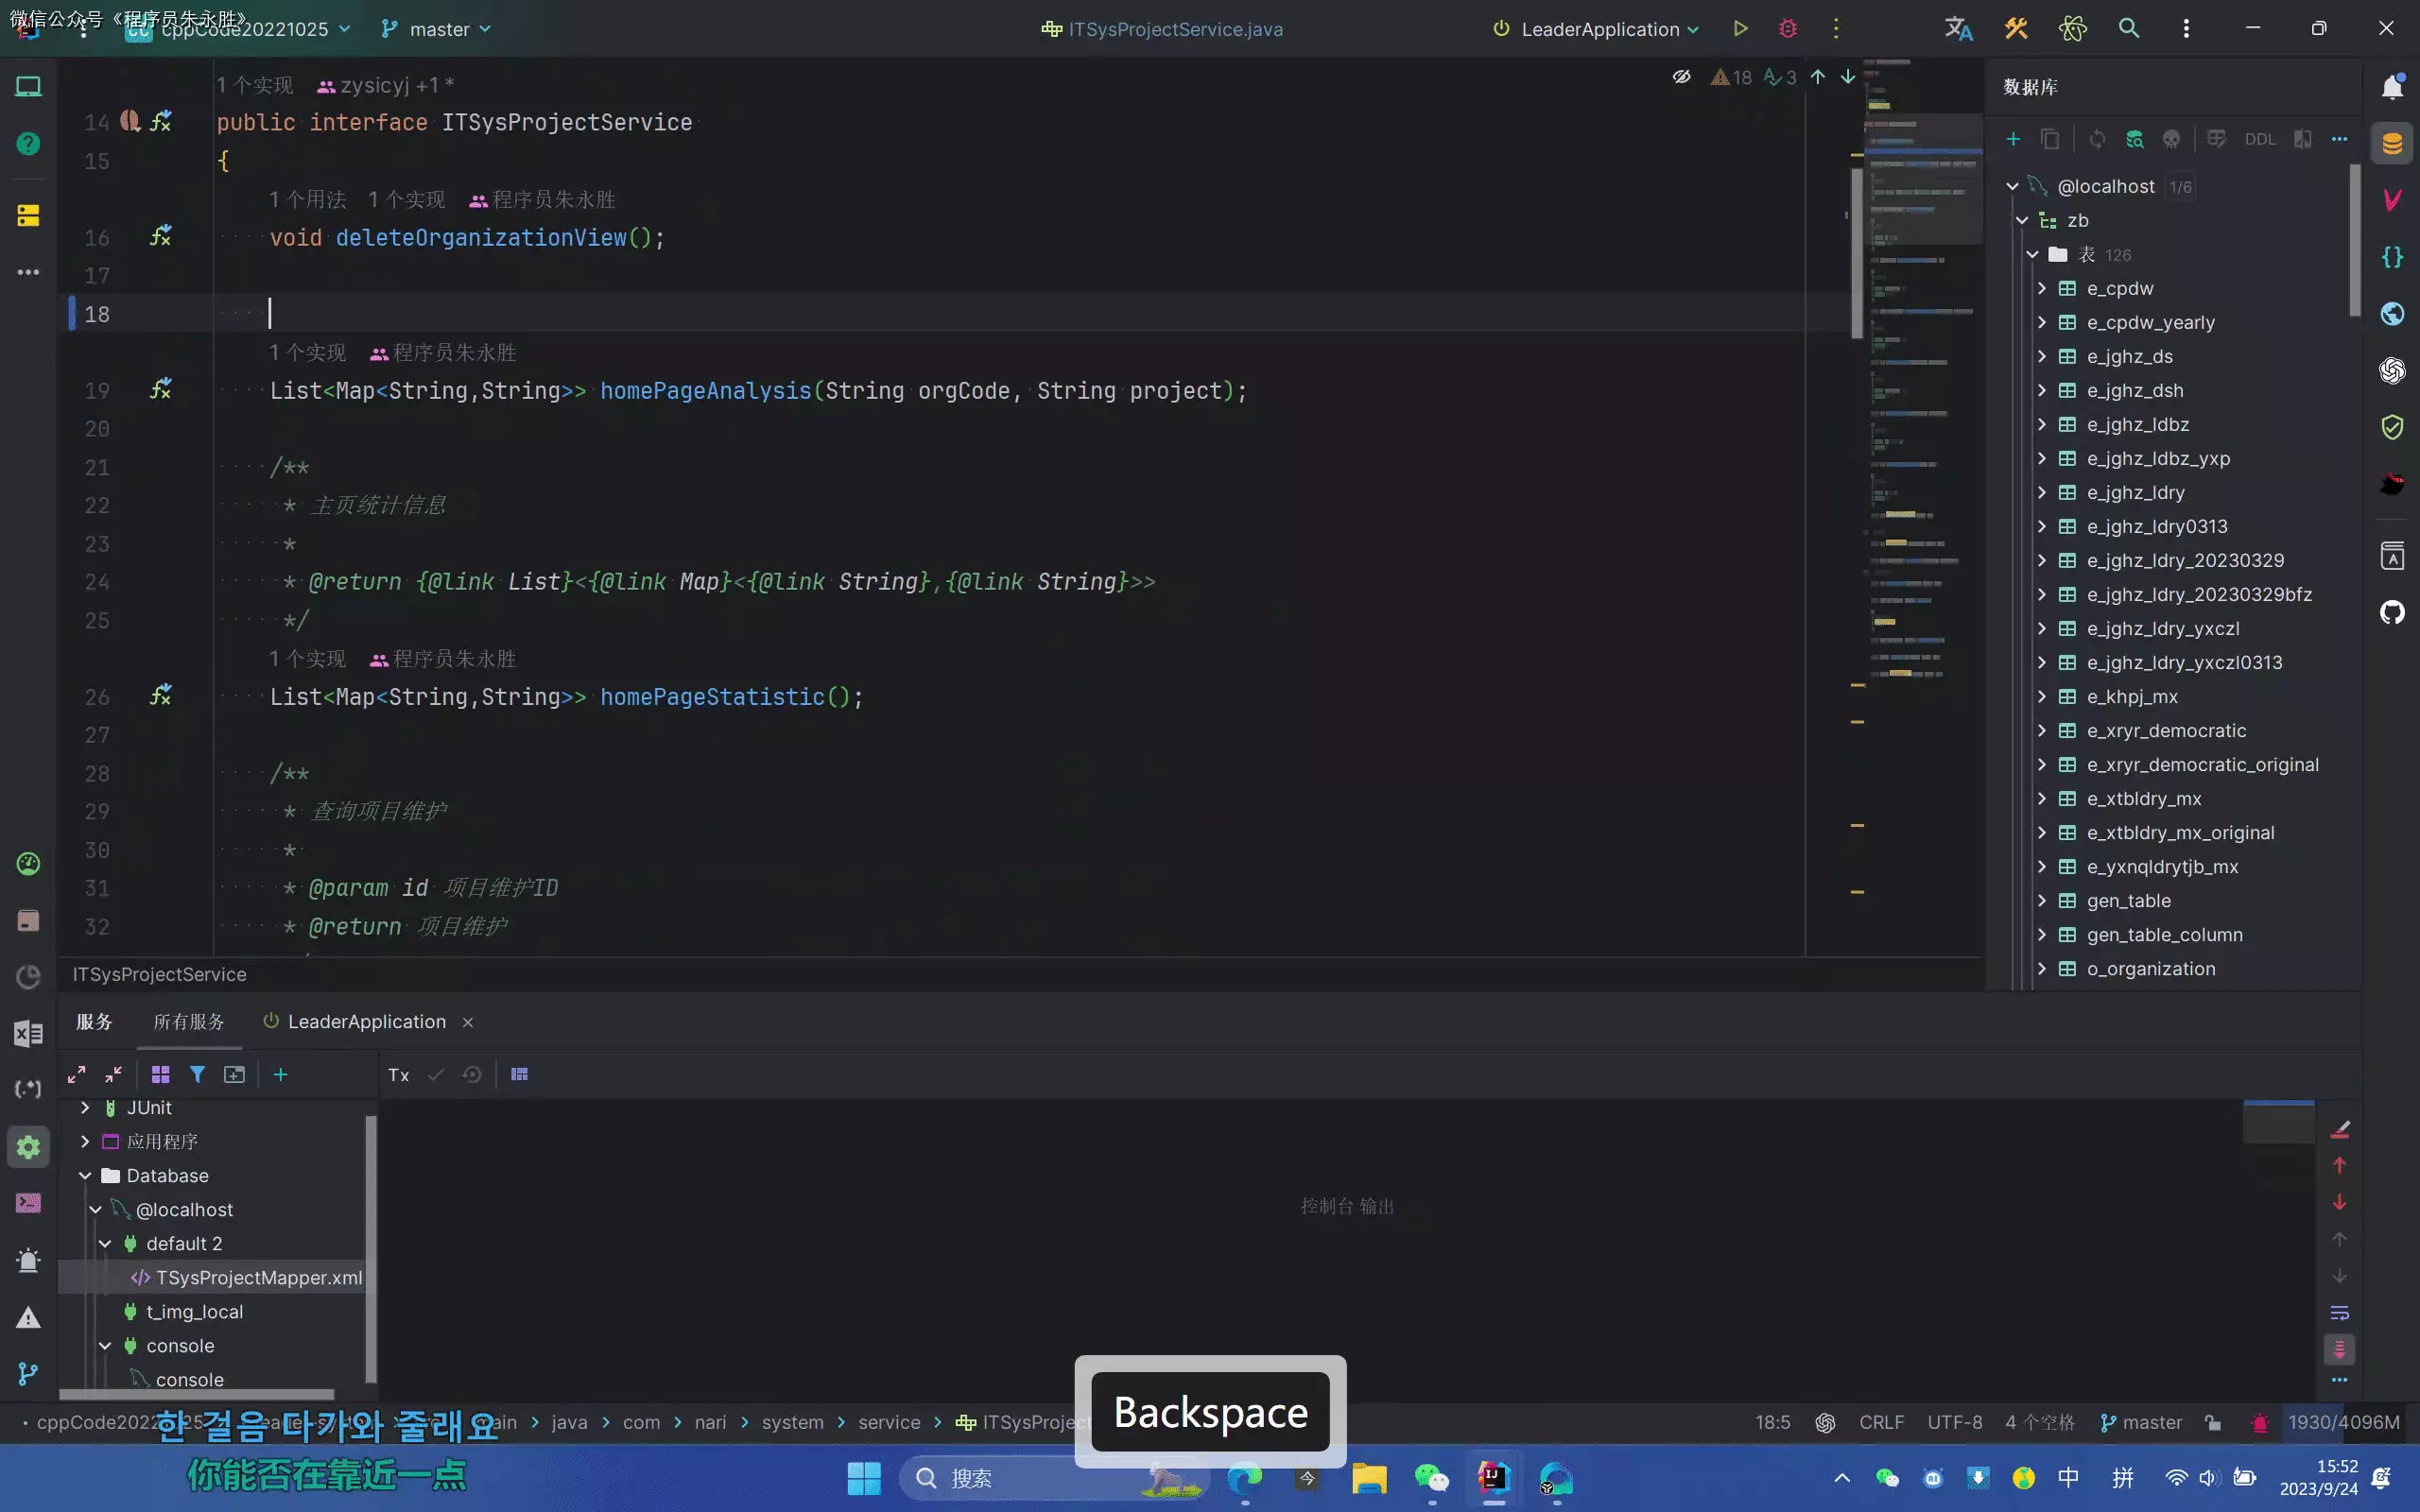Viewport: 2420px width, 1512px height.
Task: Click the filter icon in services toolbar
Action: [x=197, y=1074]
